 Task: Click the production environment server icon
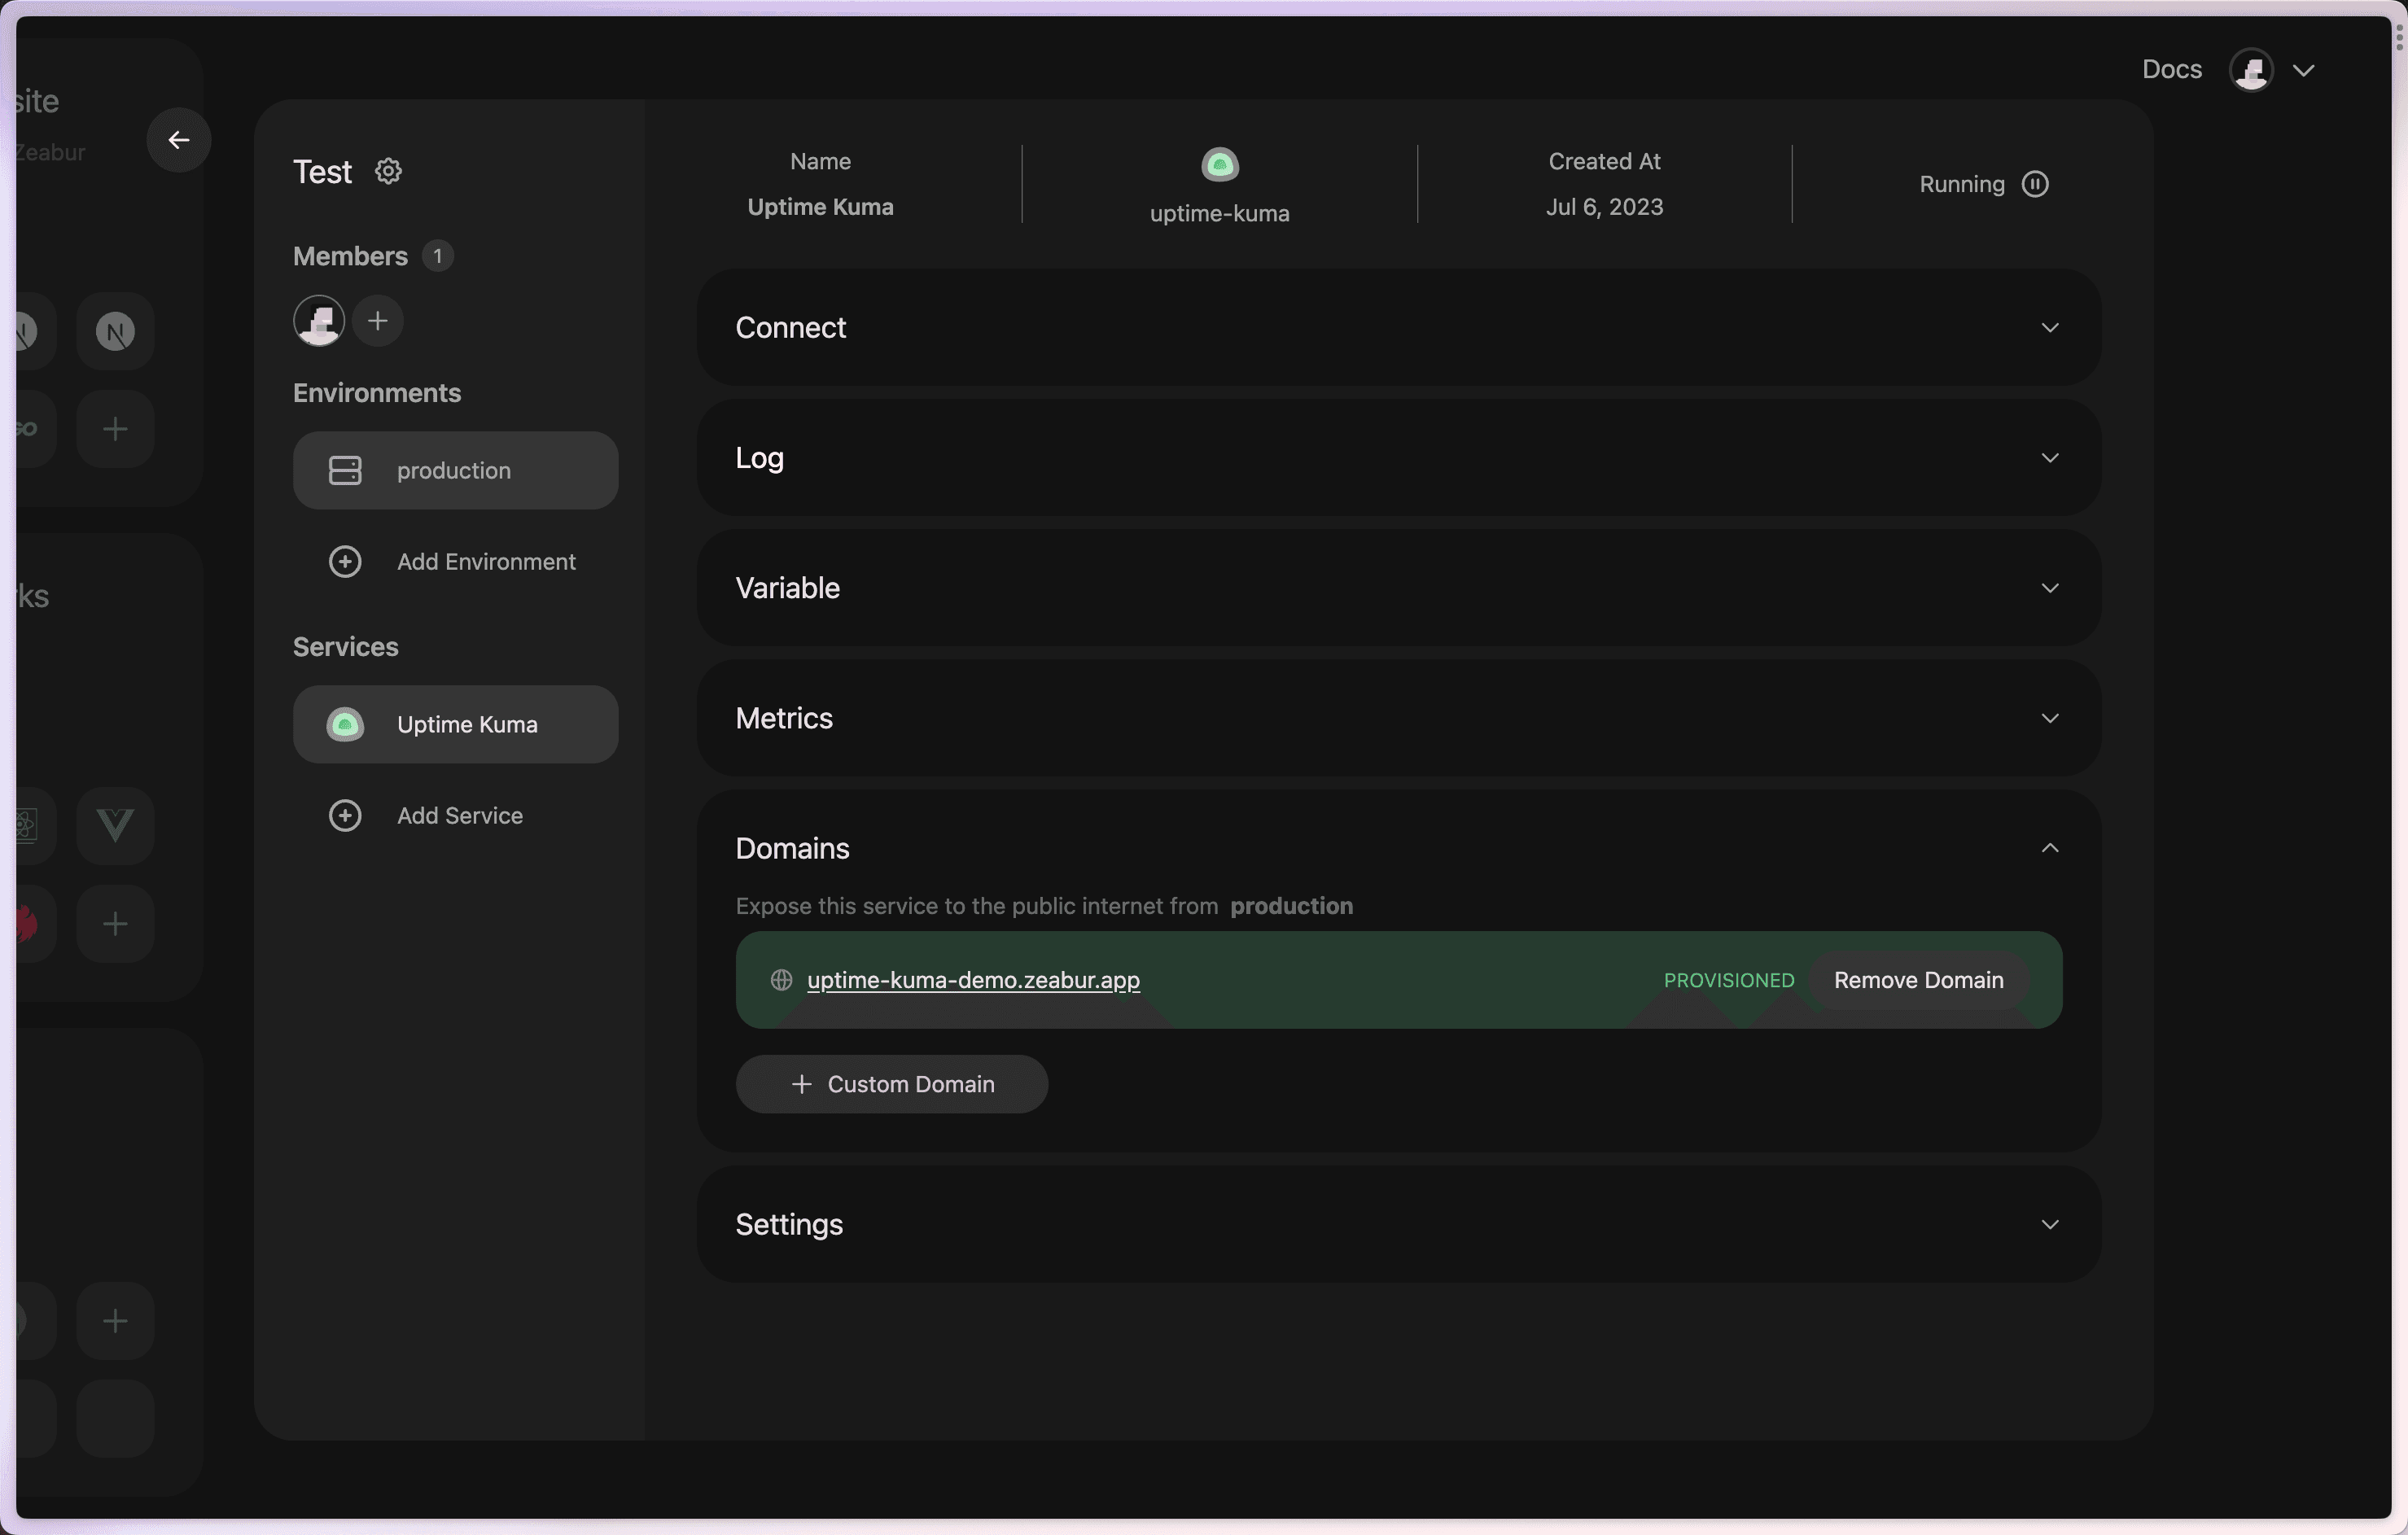pos(345,470)
